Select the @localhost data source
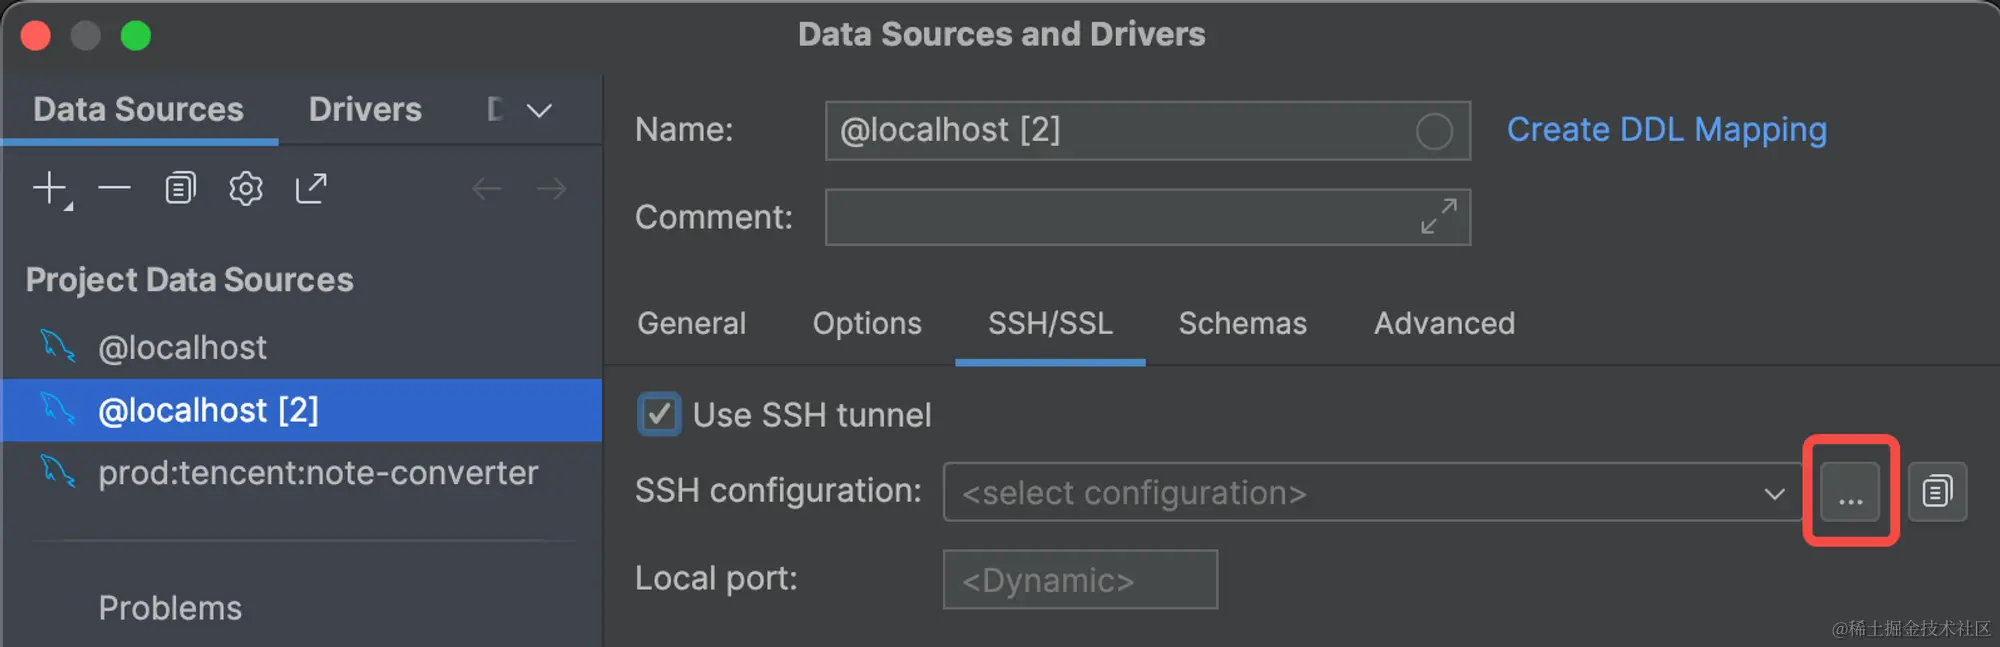 point(302,347)
